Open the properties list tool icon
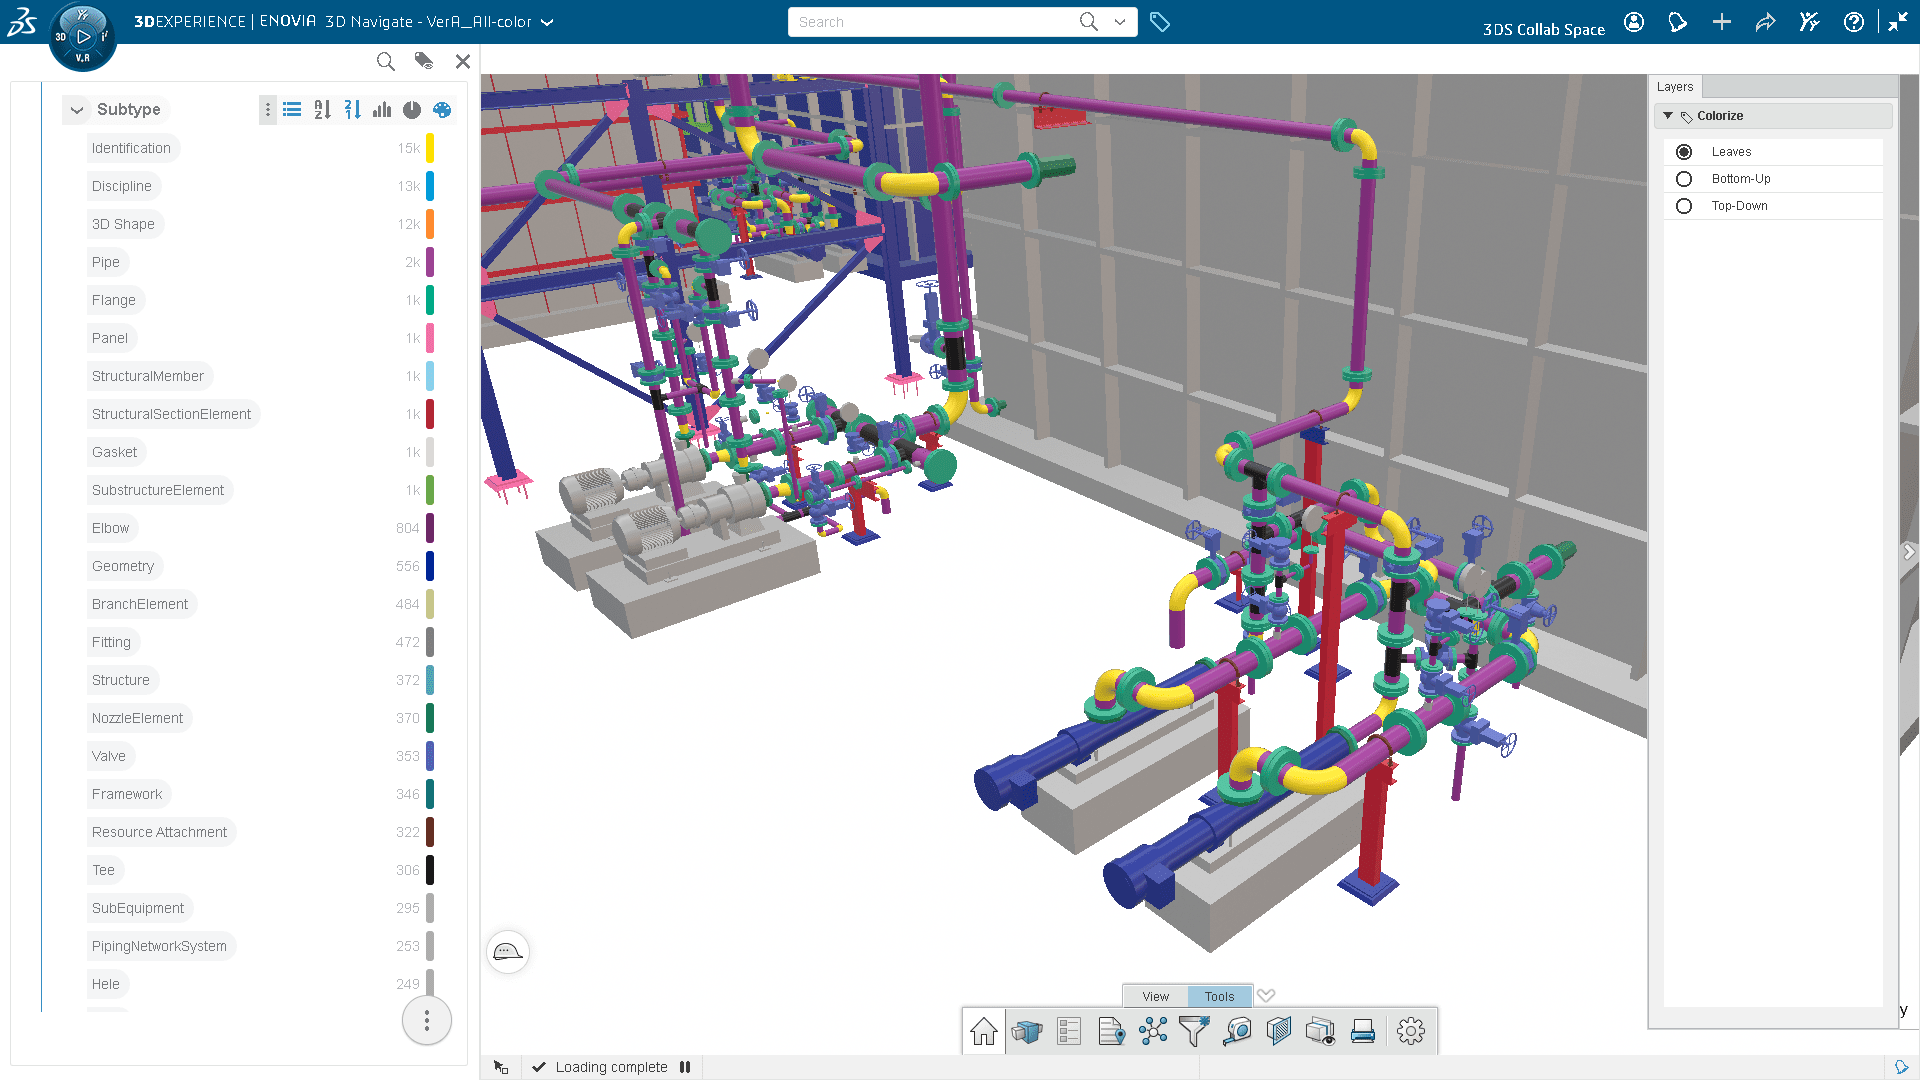 pos(1069,1031)
